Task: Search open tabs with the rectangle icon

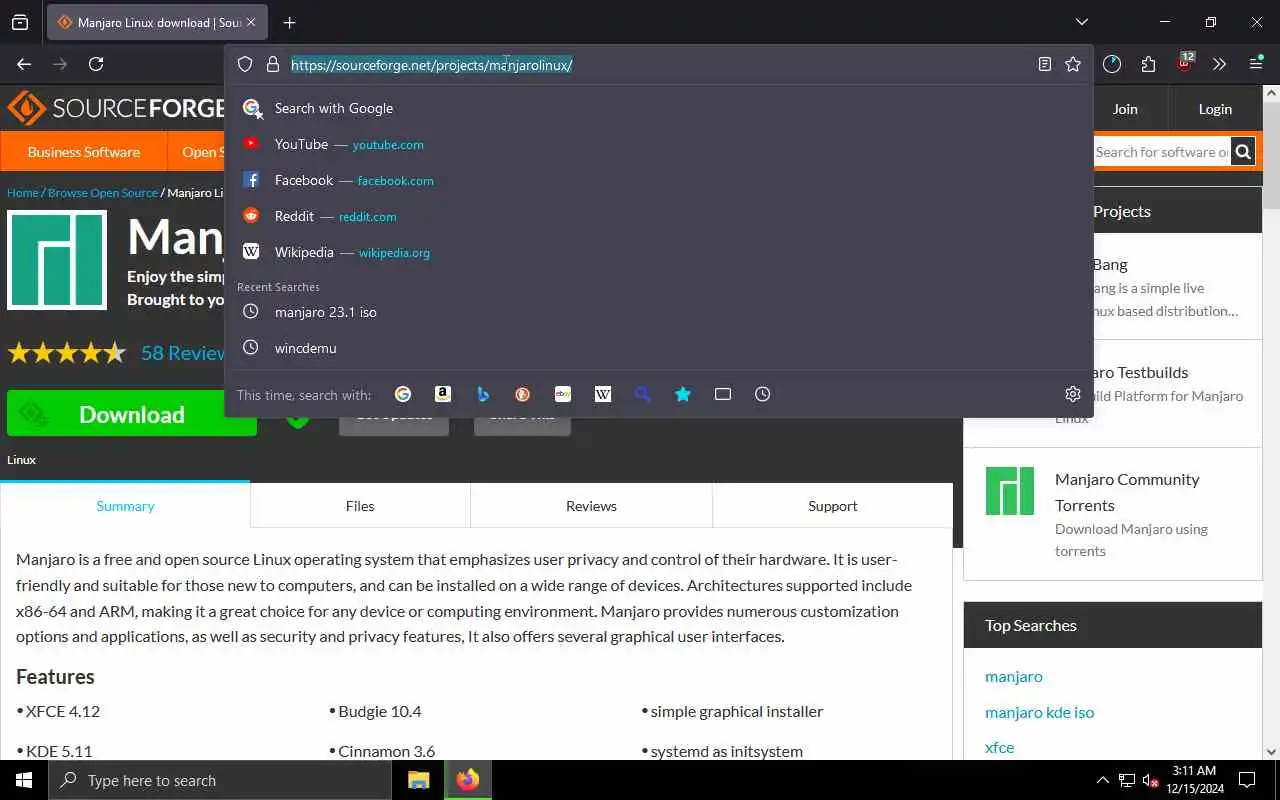Action: (x=723, y=394)
